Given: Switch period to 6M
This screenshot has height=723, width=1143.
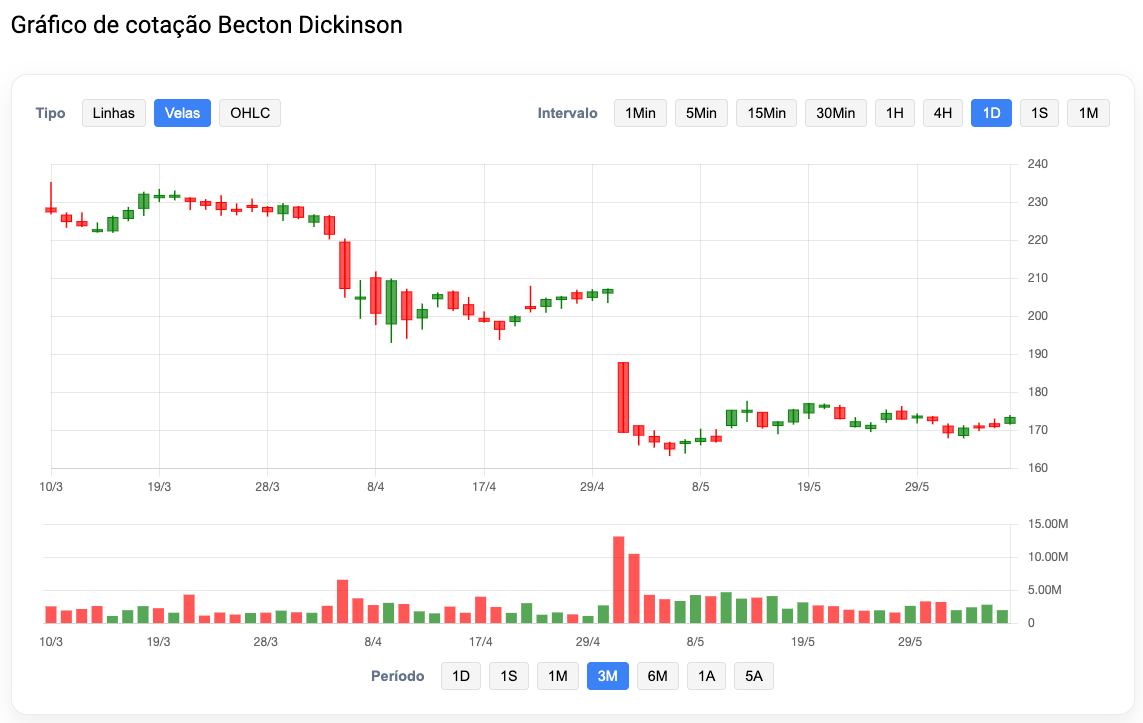Looking at the screenshot, I should pos(658,676).
